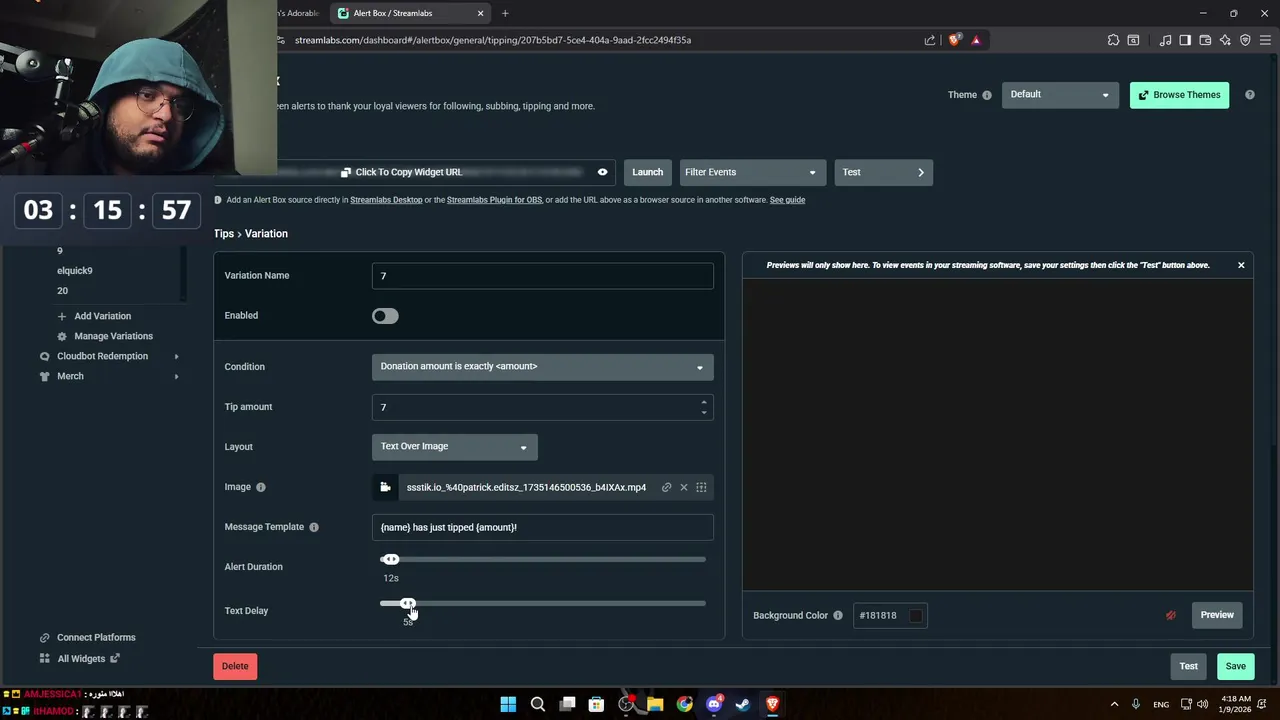
Task: Open Discord from the taskbar
Action: (714, 704)
